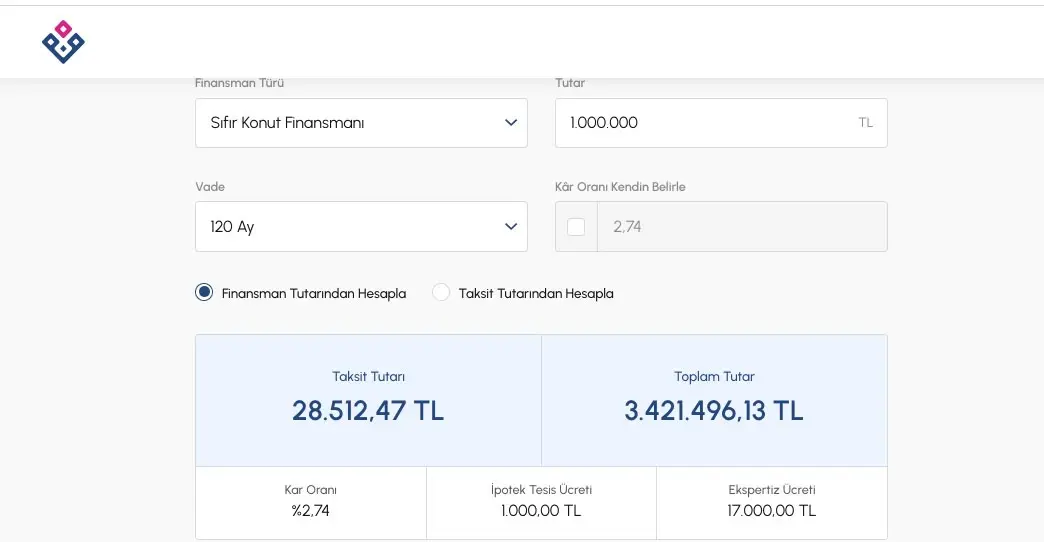Enable the Kâr Oranı Kendin Belirle checkbox

pos(576,227)
